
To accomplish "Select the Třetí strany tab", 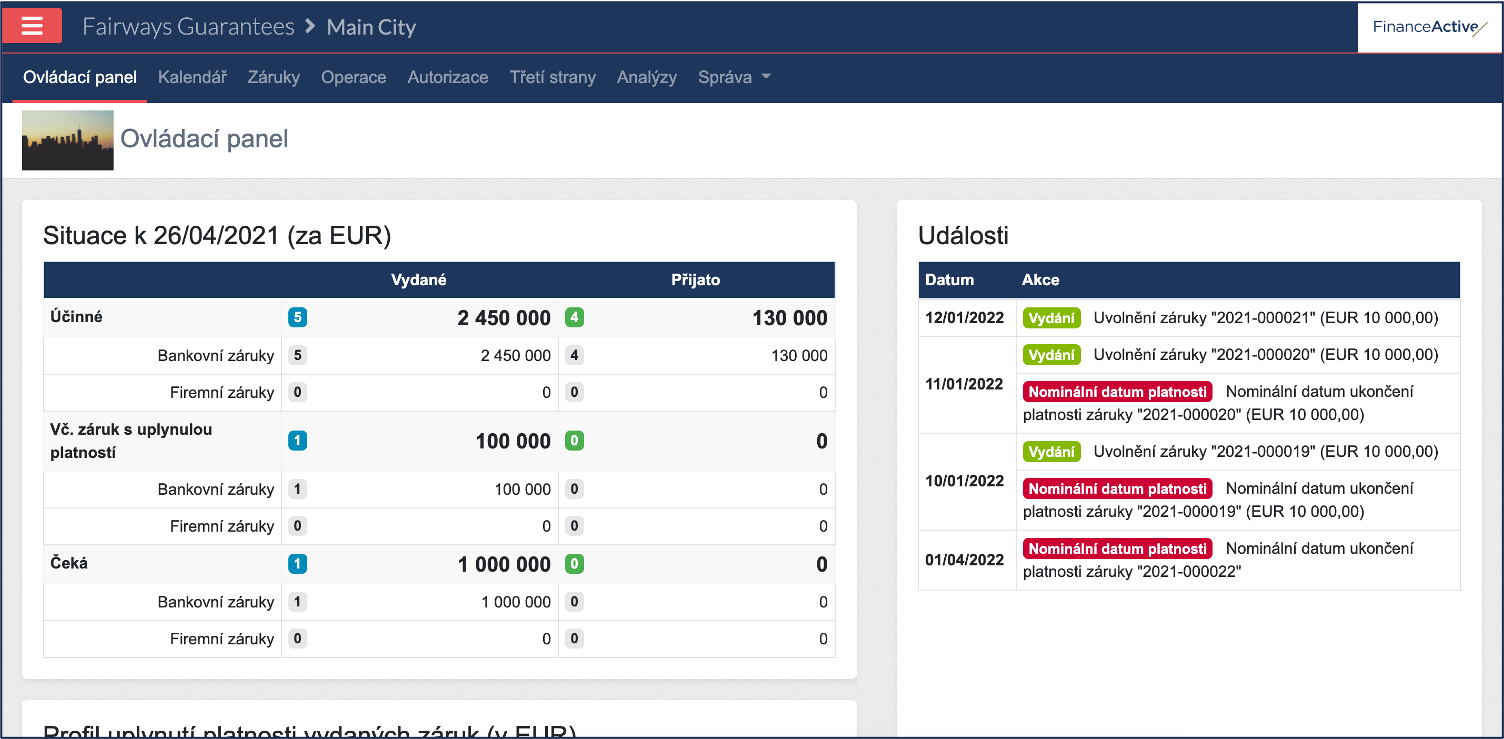I will (x=552, y=77).
